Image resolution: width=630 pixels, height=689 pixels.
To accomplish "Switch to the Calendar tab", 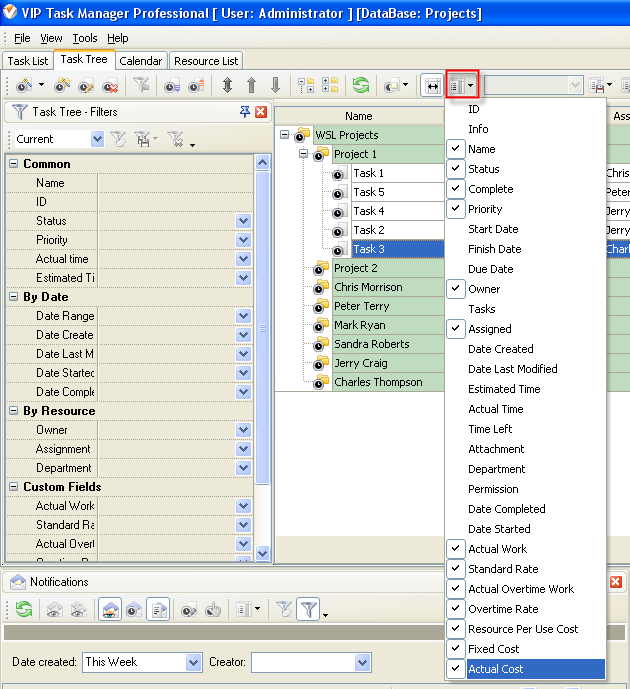I will pos(141,61).
